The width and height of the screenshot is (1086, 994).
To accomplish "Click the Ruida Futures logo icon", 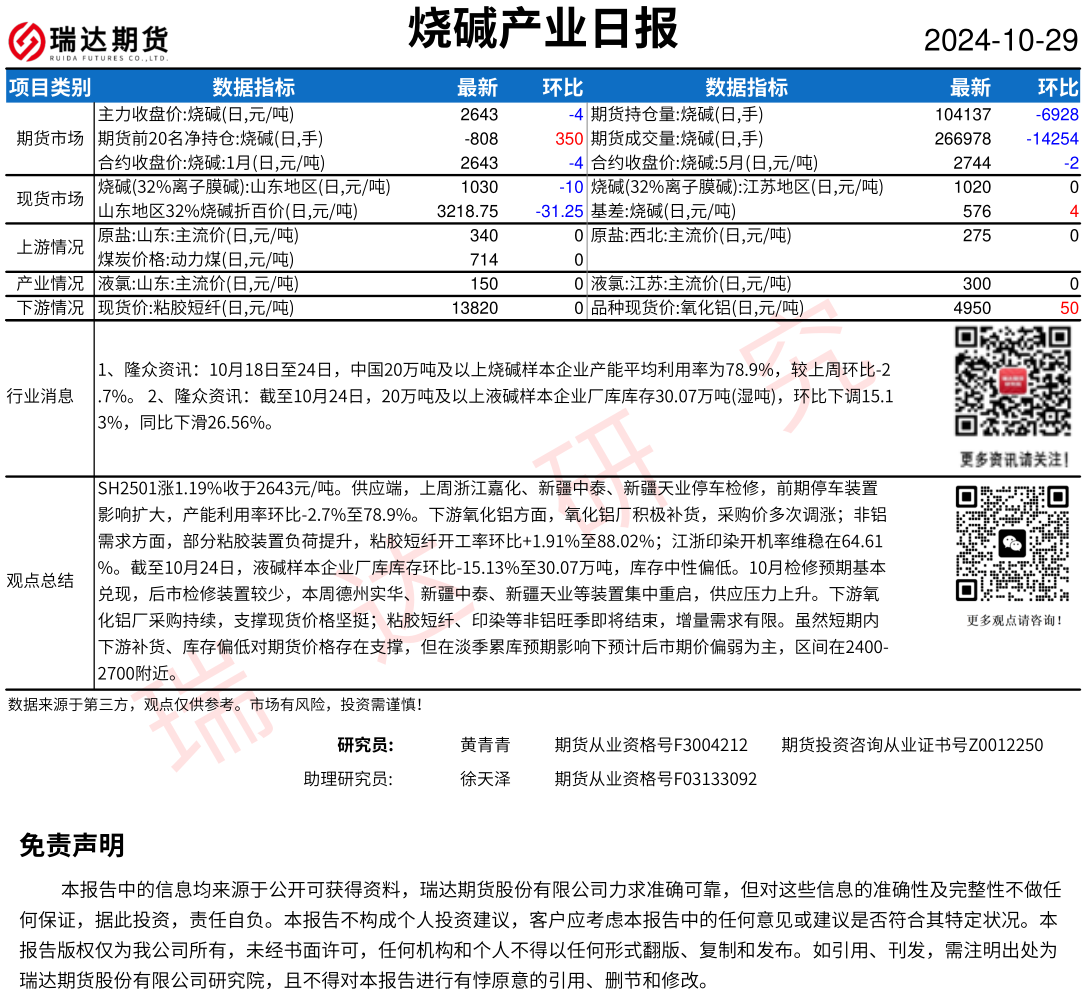I will coord(27,40).
